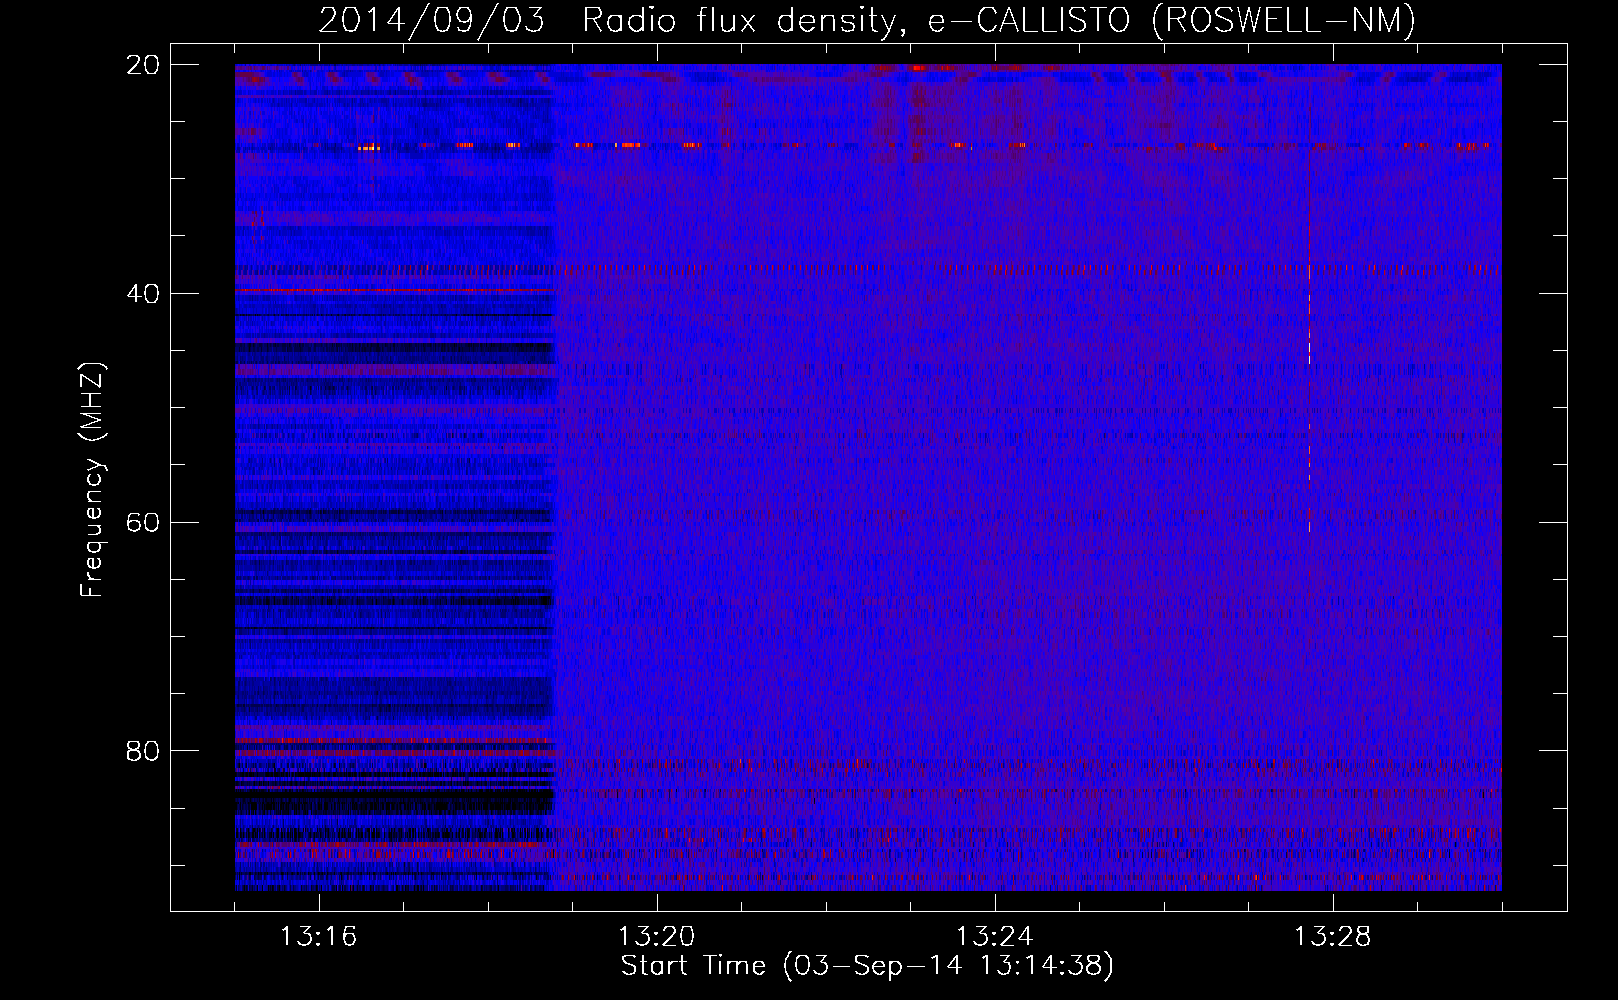
Task: Click the plot title mentioning e-CALLISTO ROSWELL-NM
Action: coord(867,20)
